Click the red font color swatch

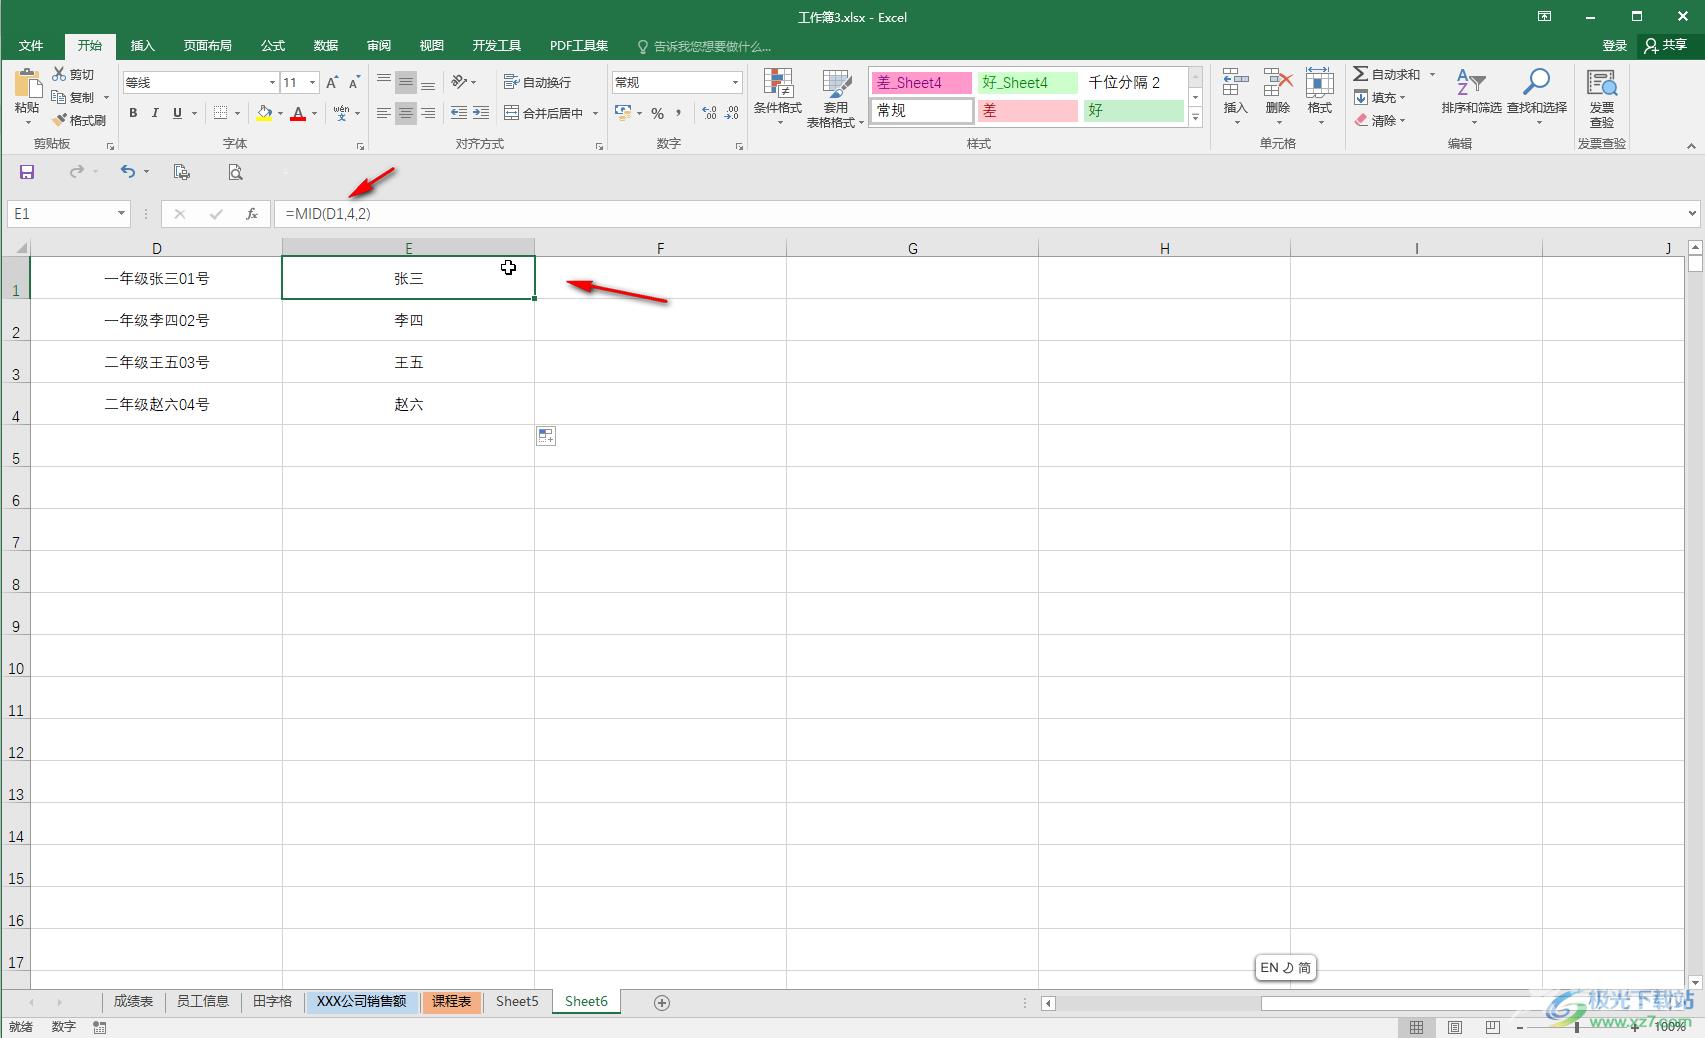(298, 113)
